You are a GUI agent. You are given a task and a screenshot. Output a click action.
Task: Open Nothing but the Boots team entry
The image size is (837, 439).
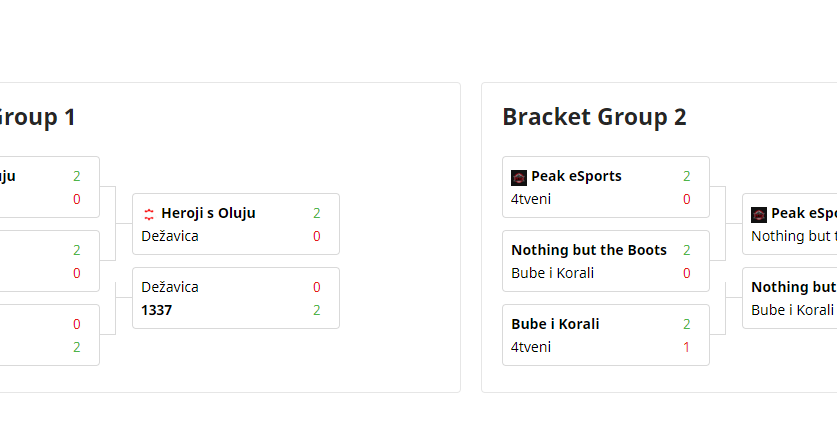coord(589,250)
